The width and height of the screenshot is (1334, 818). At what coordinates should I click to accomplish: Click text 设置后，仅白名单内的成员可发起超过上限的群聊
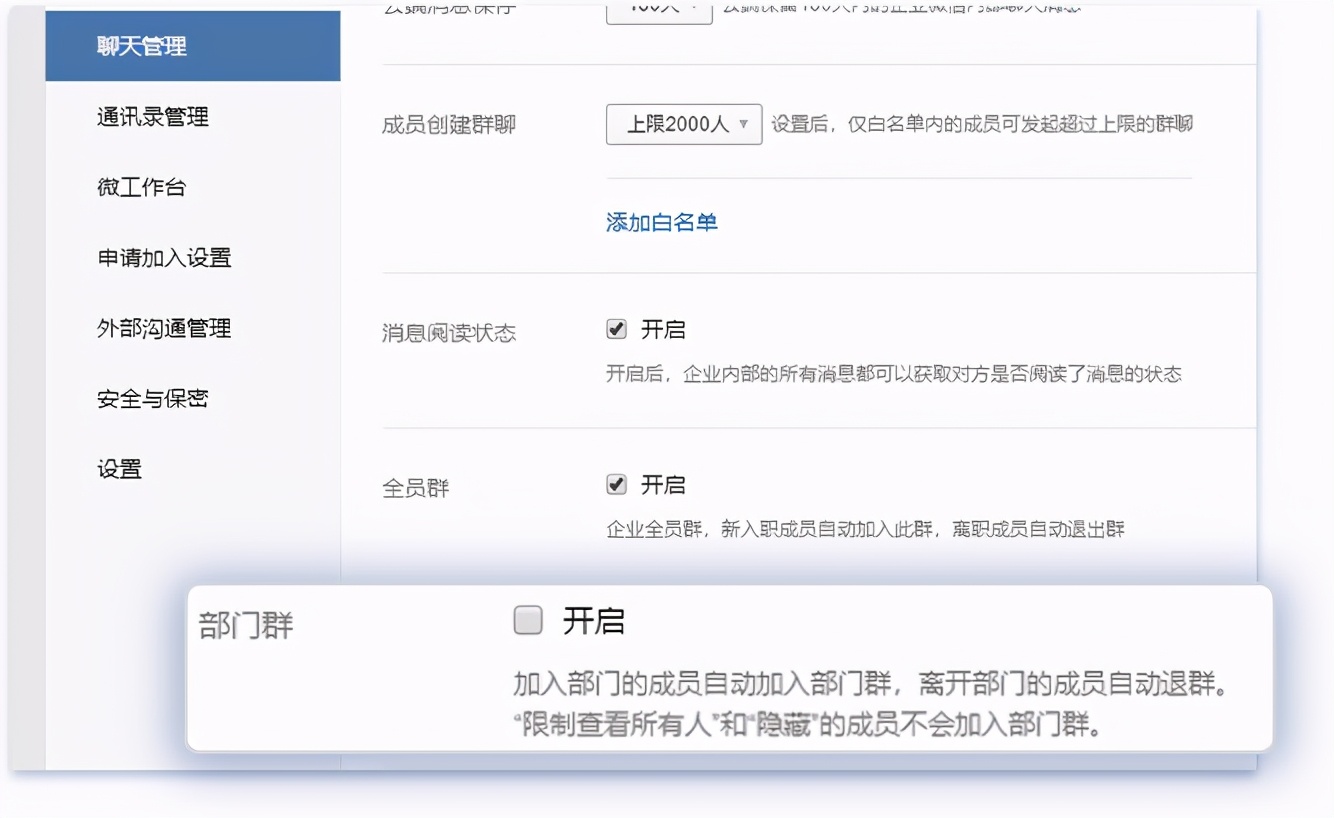982,125
